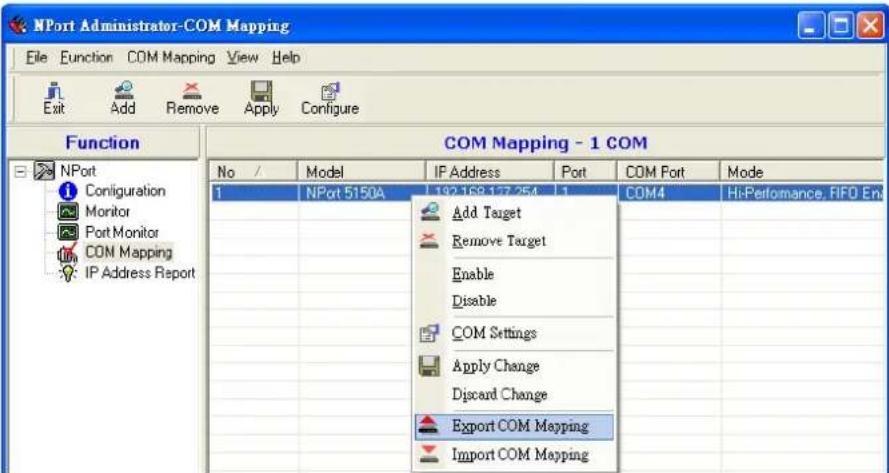
Task: Click the Remove toolbar icon
Action: pos(192,90)
